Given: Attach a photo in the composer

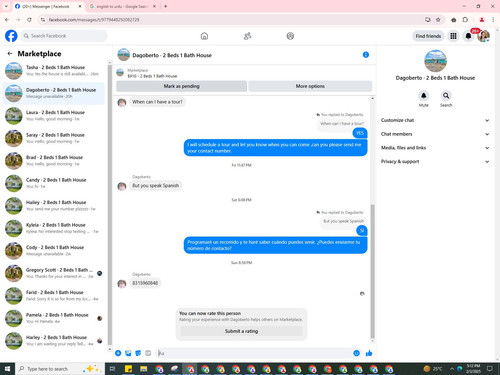Looking at the screenshot, I should pos(128,353).
